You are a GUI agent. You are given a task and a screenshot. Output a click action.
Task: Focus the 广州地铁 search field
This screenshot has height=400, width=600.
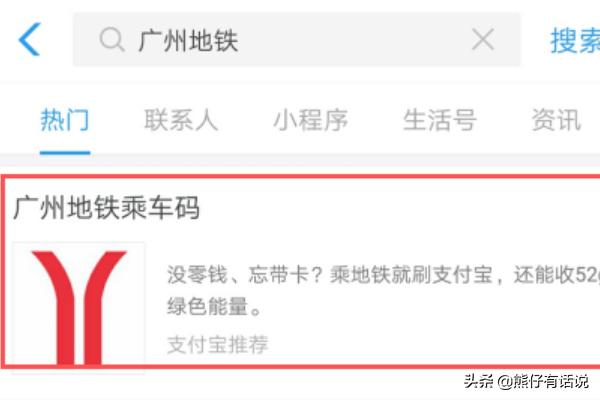coord(297,39)
